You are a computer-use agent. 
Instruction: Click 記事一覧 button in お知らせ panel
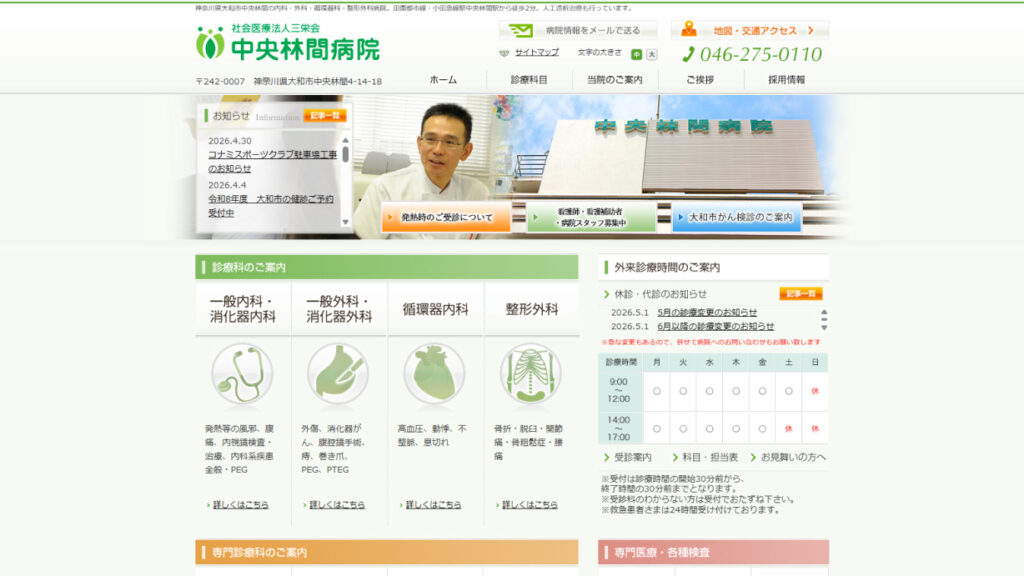[x=325, y=116]
